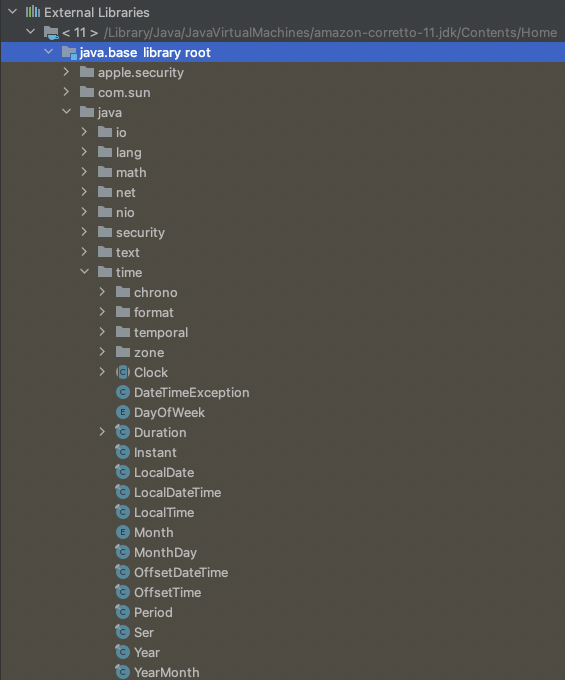This screenshot has height=680, width=565.
Task: Click the JDK 11 library icon
Action: point(51,33)
